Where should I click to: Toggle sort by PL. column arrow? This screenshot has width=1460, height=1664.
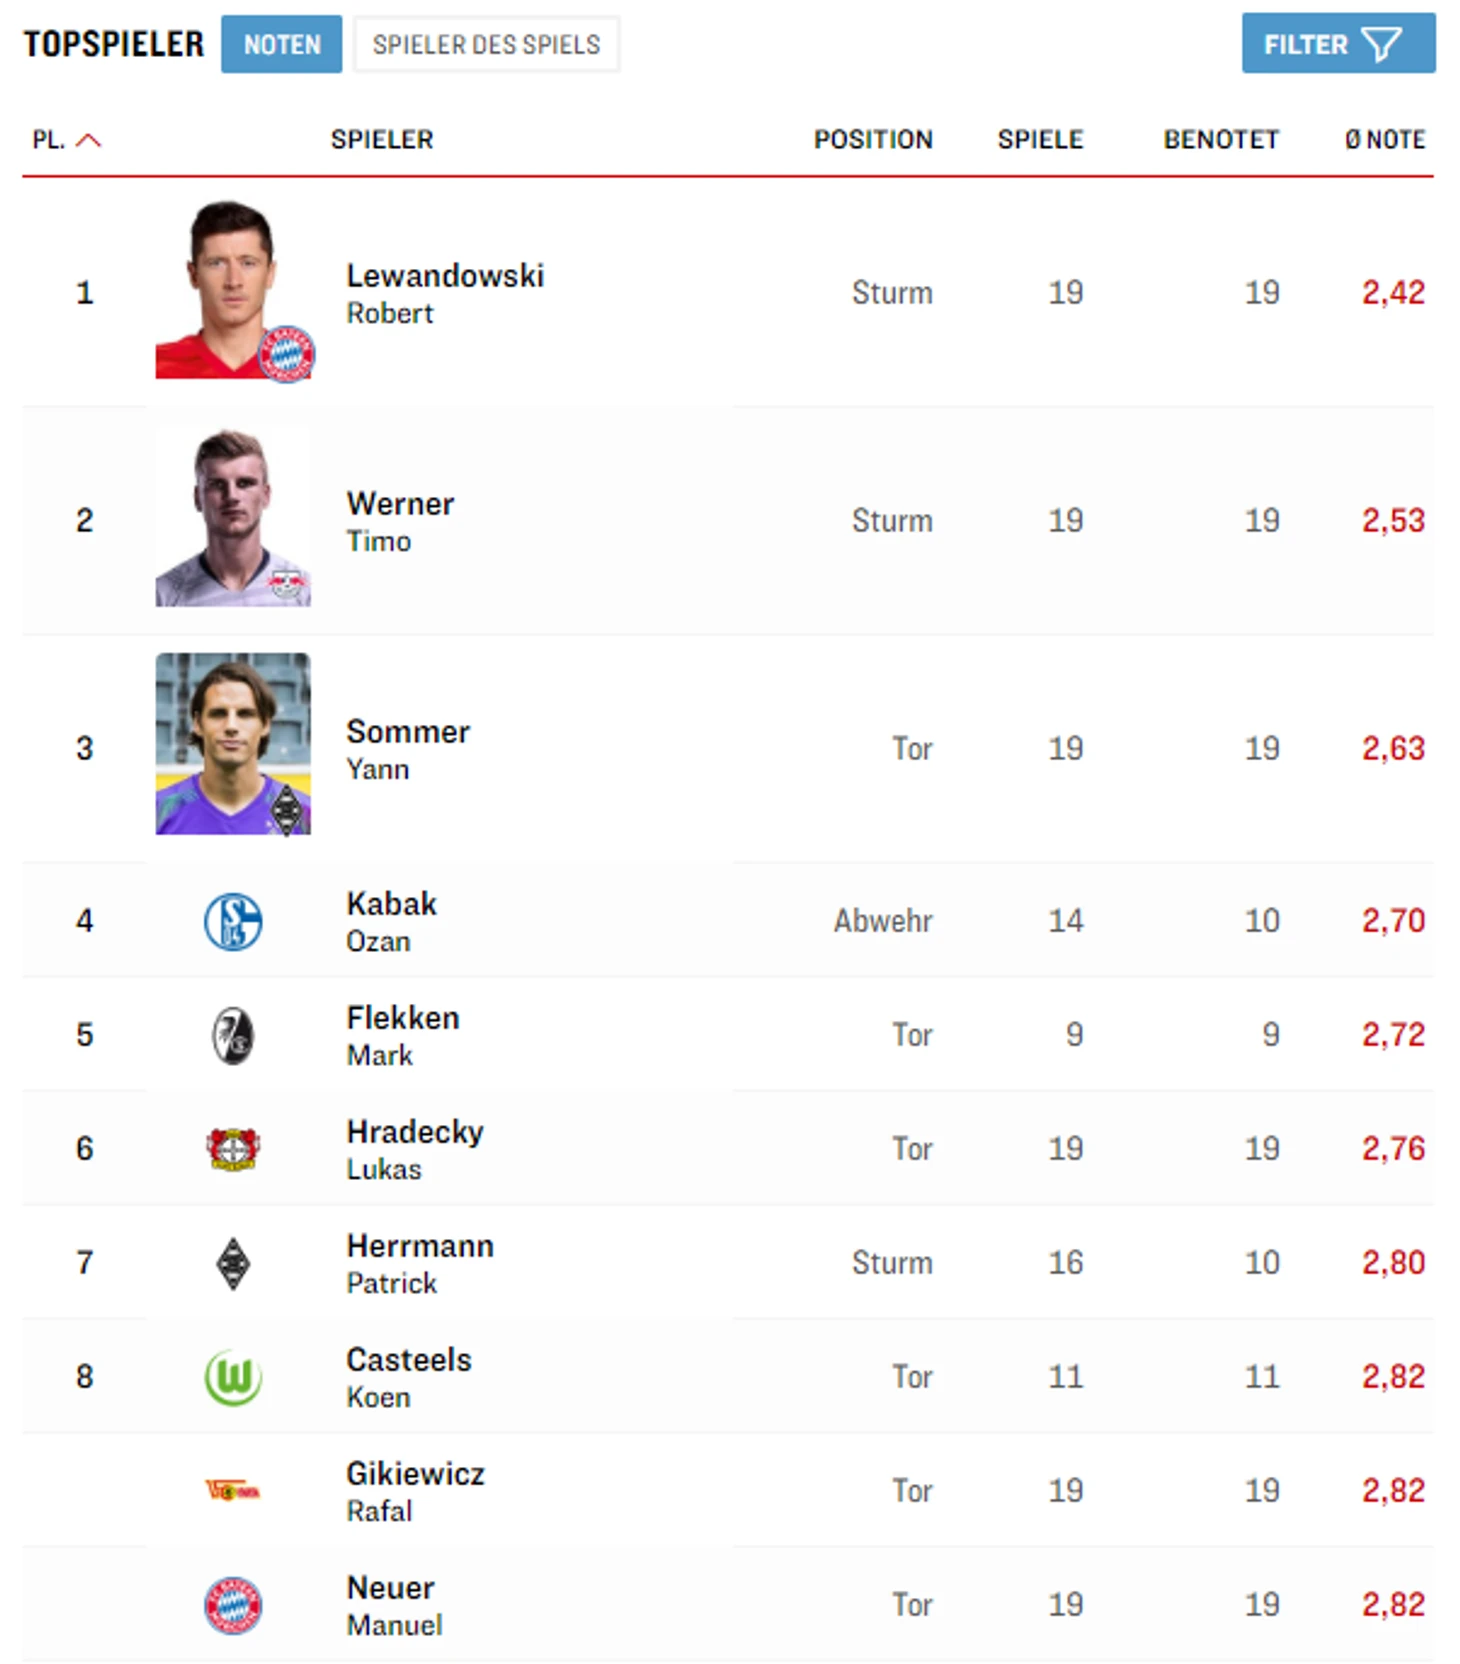pyautogui.click(x=88, y=140)
